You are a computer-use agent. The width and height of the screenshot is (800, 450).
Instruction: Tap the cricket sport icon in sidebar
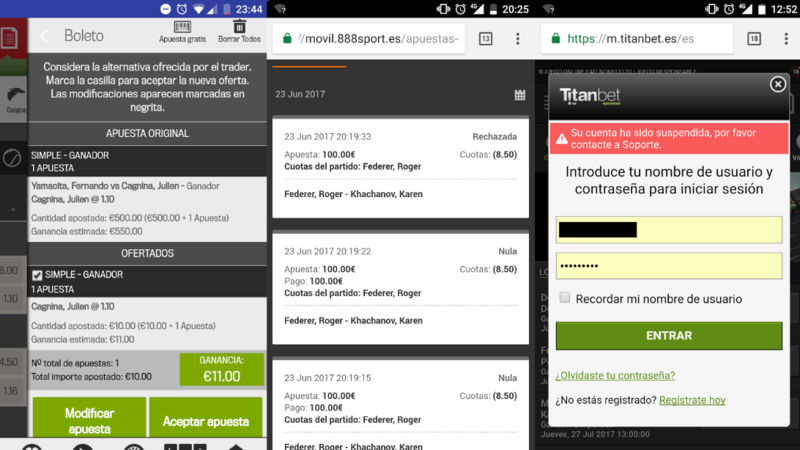click(x=12, y=158)
